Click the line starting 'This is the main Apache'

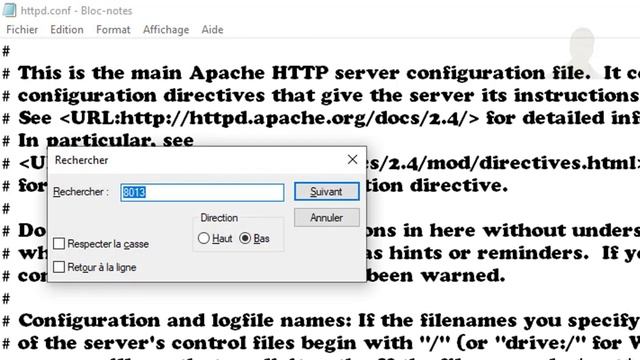[x=329, y=73]
